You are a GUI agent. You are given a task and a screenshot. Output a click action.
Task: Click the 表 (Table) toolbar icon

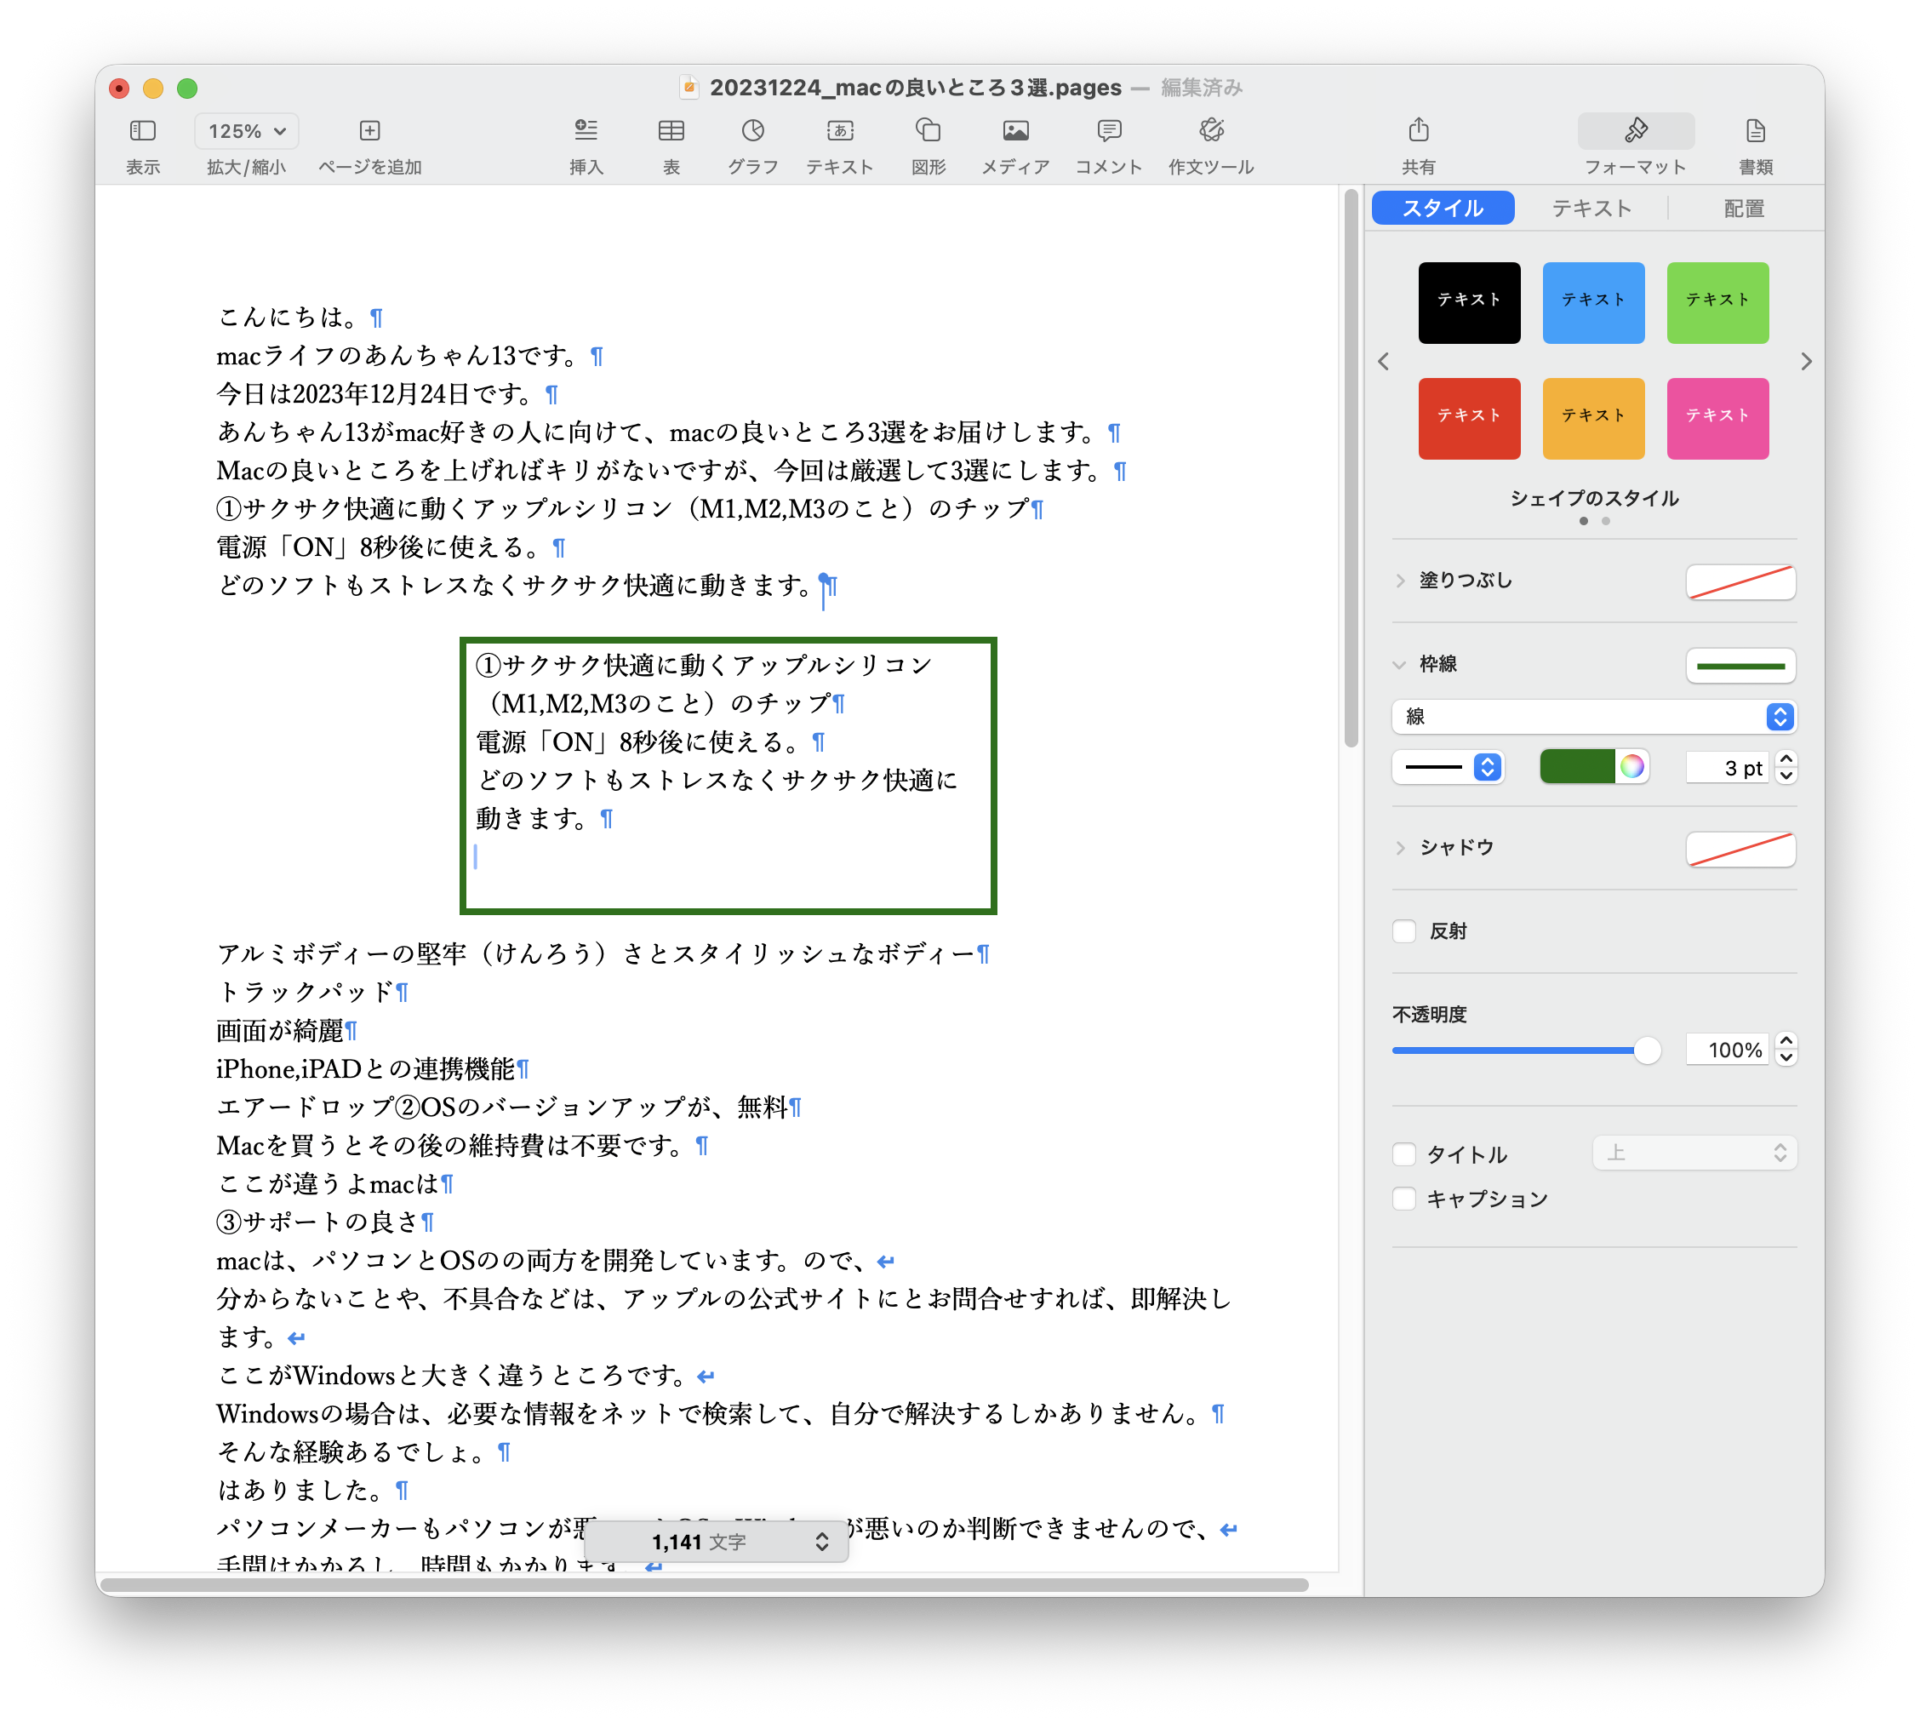tap(671, 131)
